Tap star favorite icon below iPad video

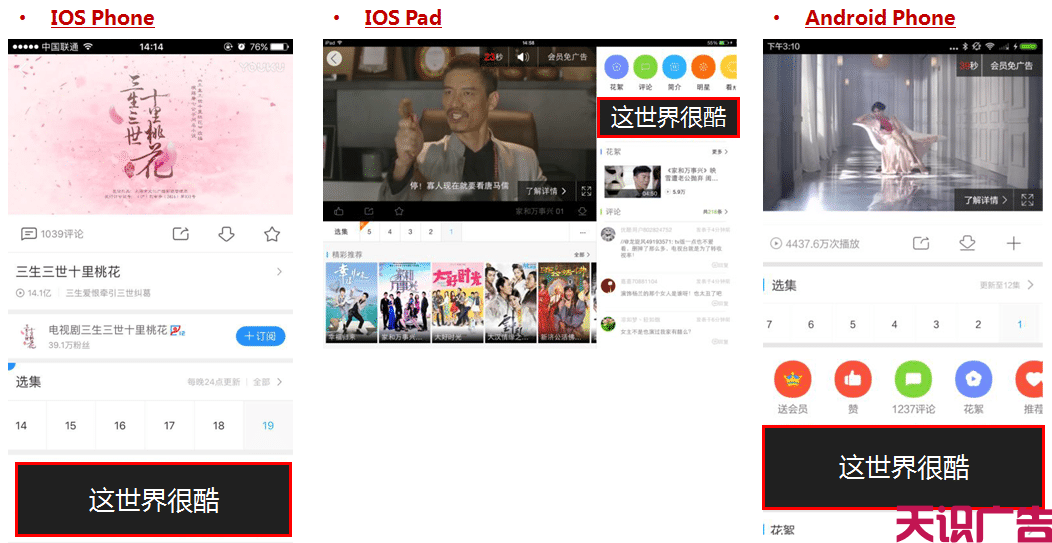(399, 211)
